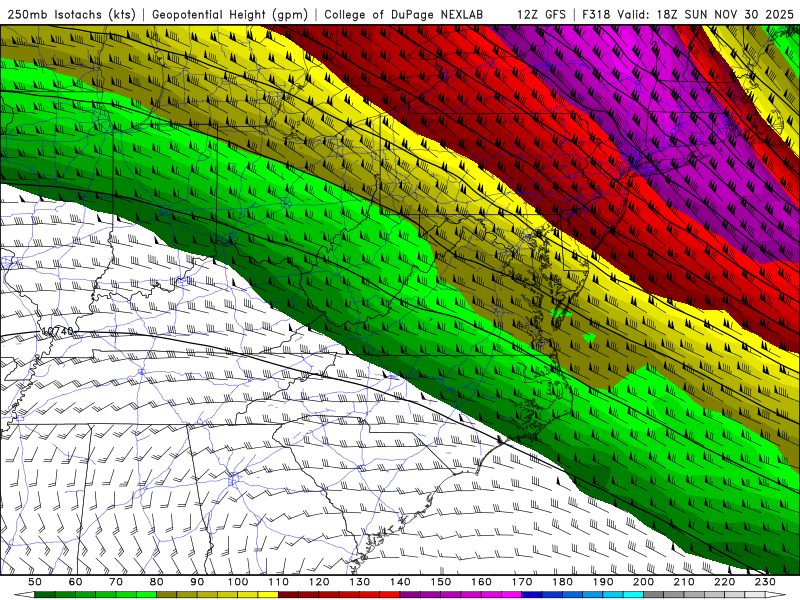Click the '12Z GFS' model run label

(x=541, y=14)
